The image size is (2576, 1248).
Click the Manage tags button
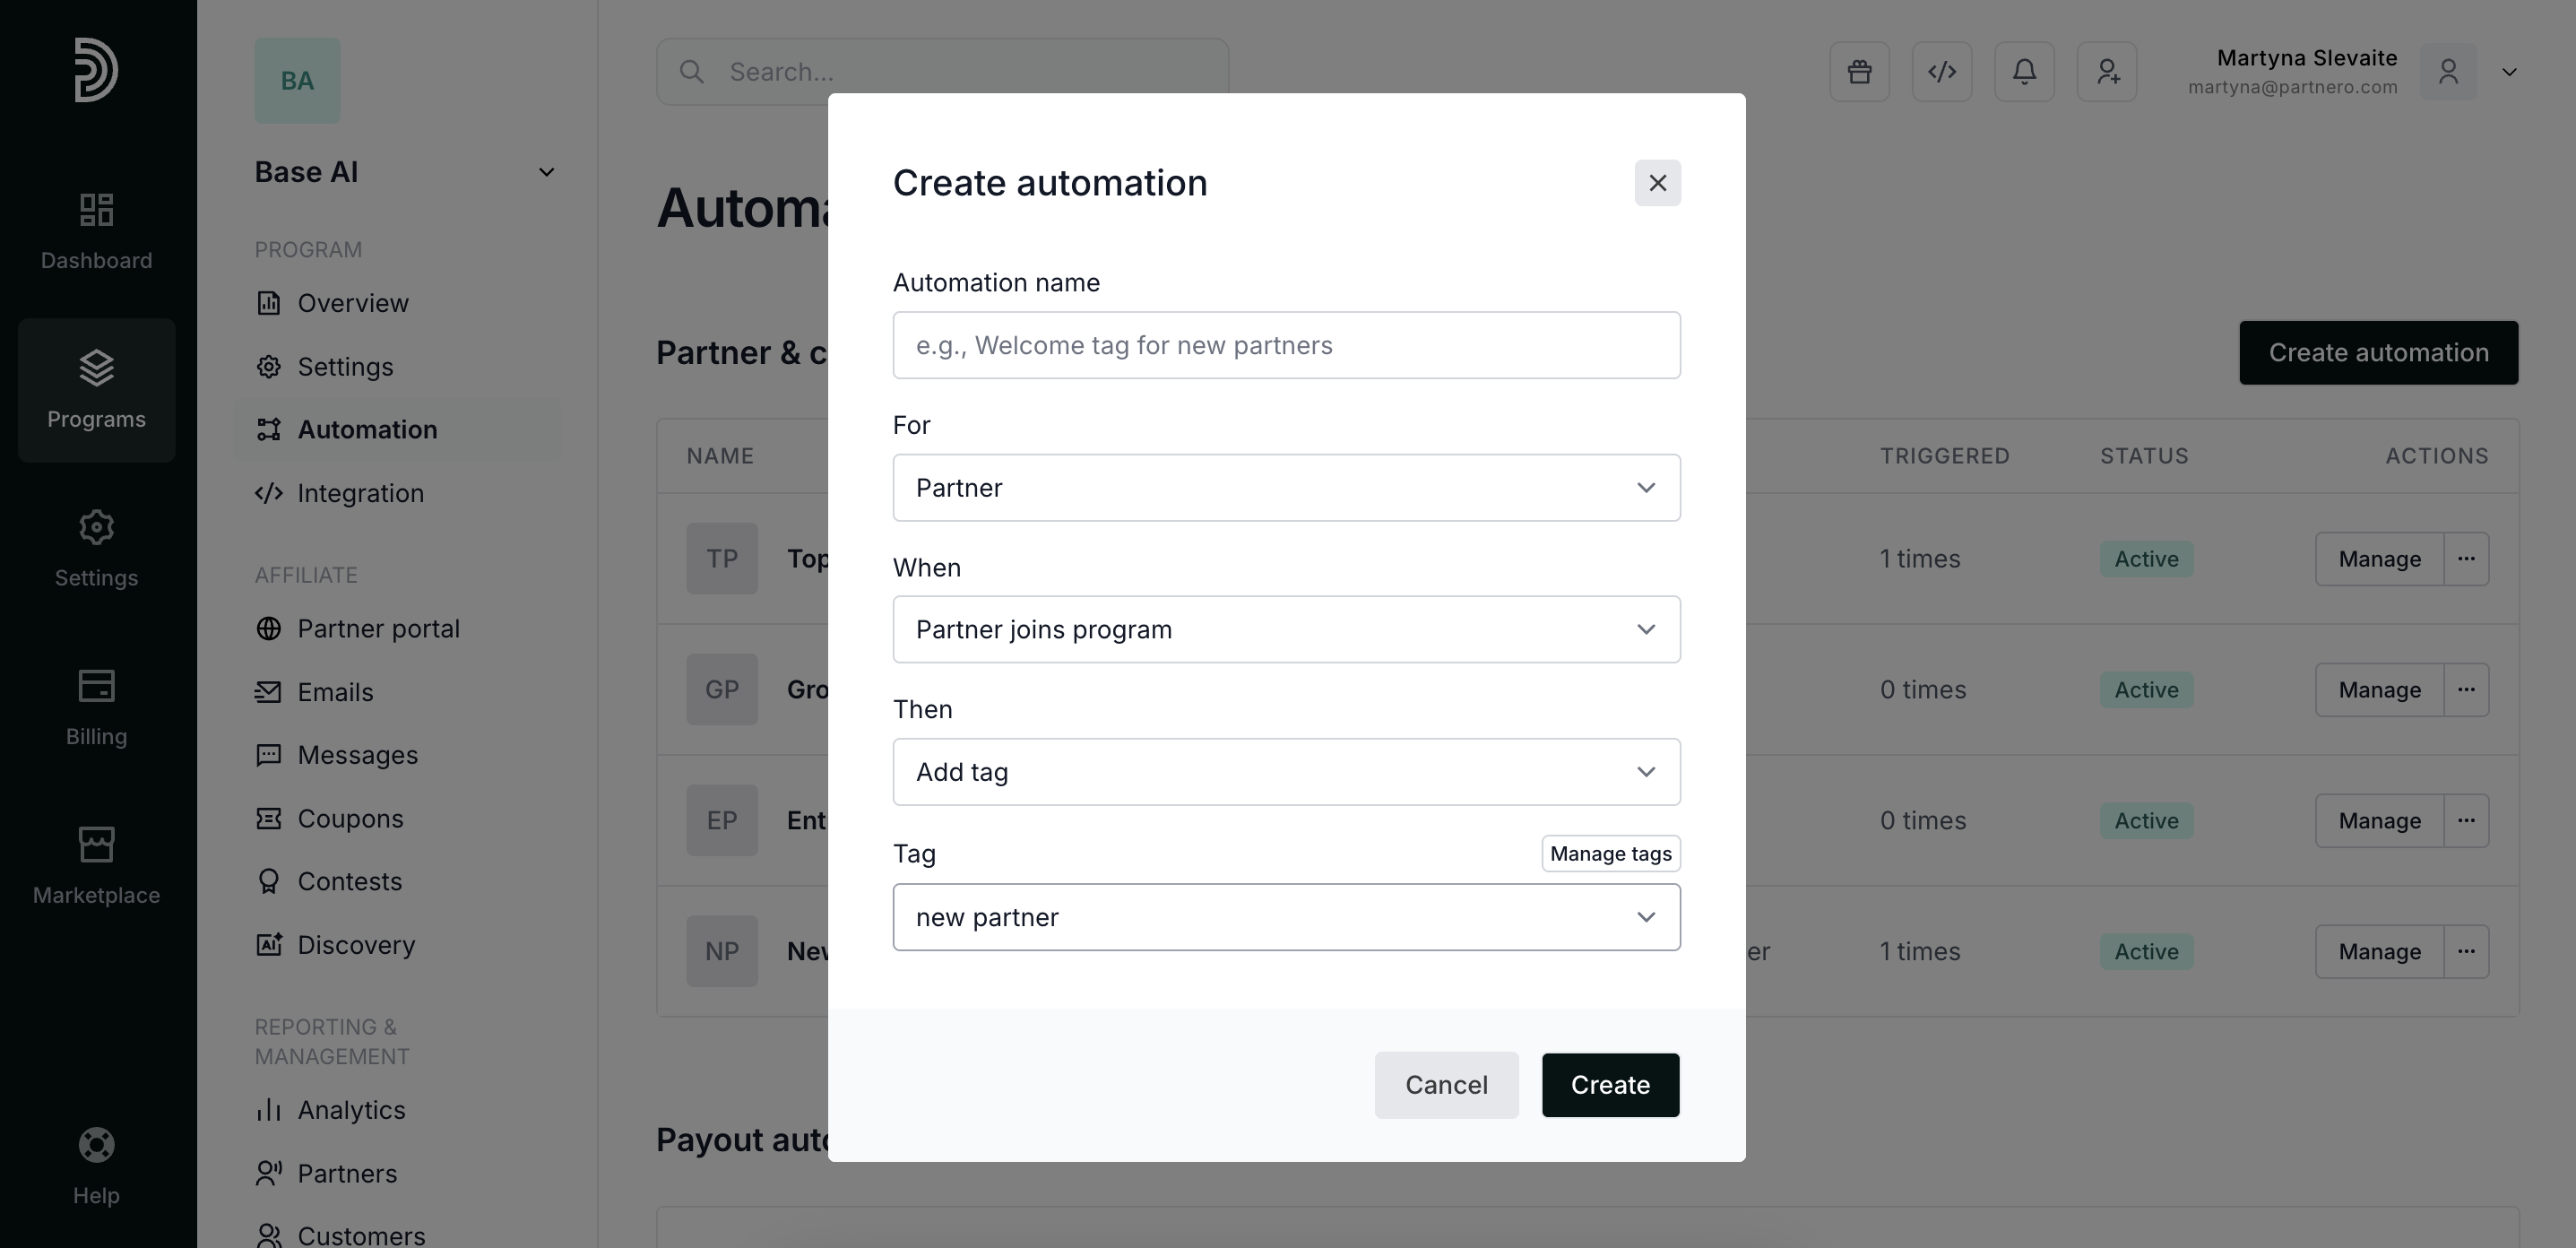pyautogui.click(x=1610, y=854)
